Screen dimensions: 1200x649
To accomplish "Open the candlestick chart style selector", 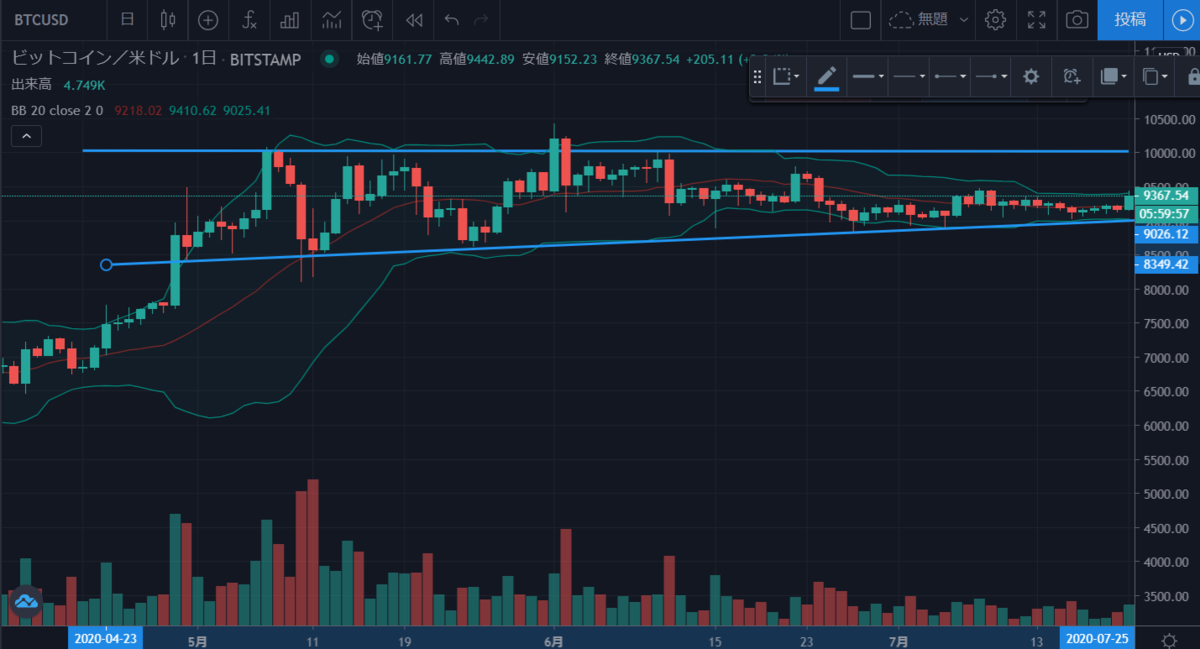I will click(167, 19).
